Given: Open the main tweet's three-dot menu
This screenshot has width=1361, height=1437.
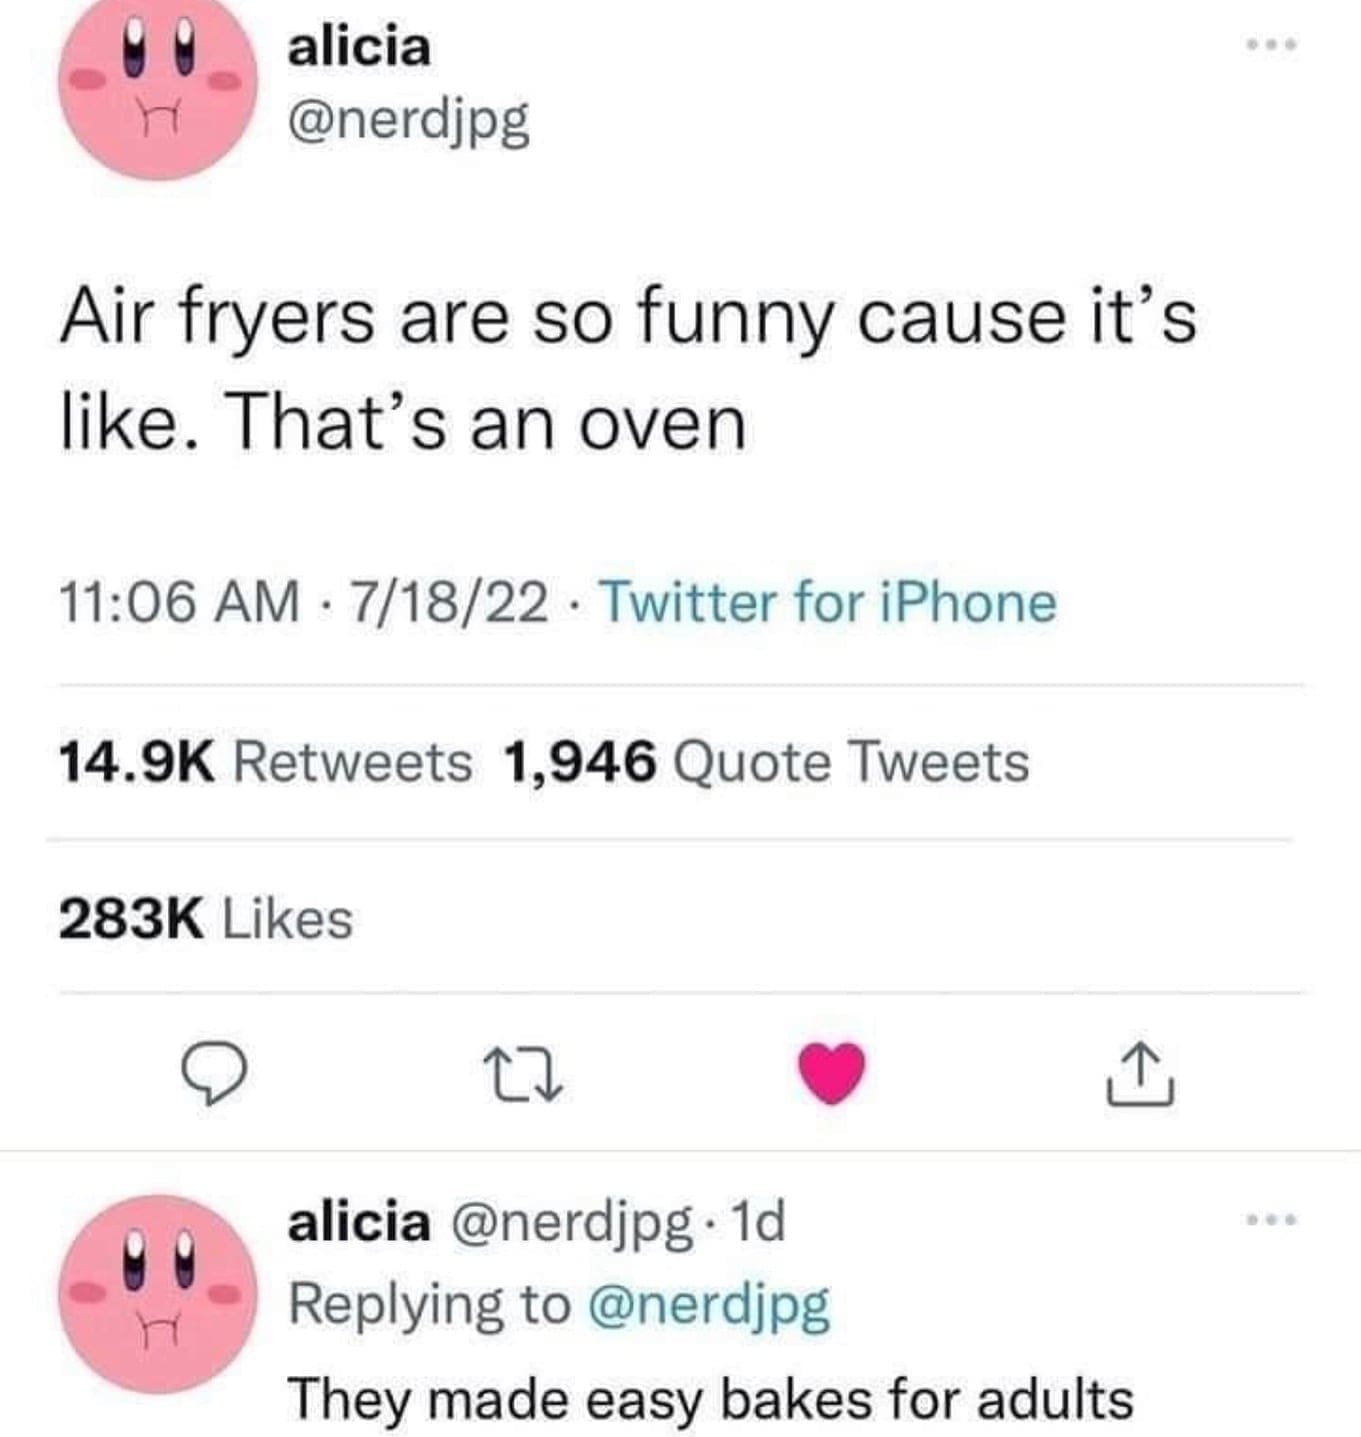Looking at the screenshot, I should 1271,45.
